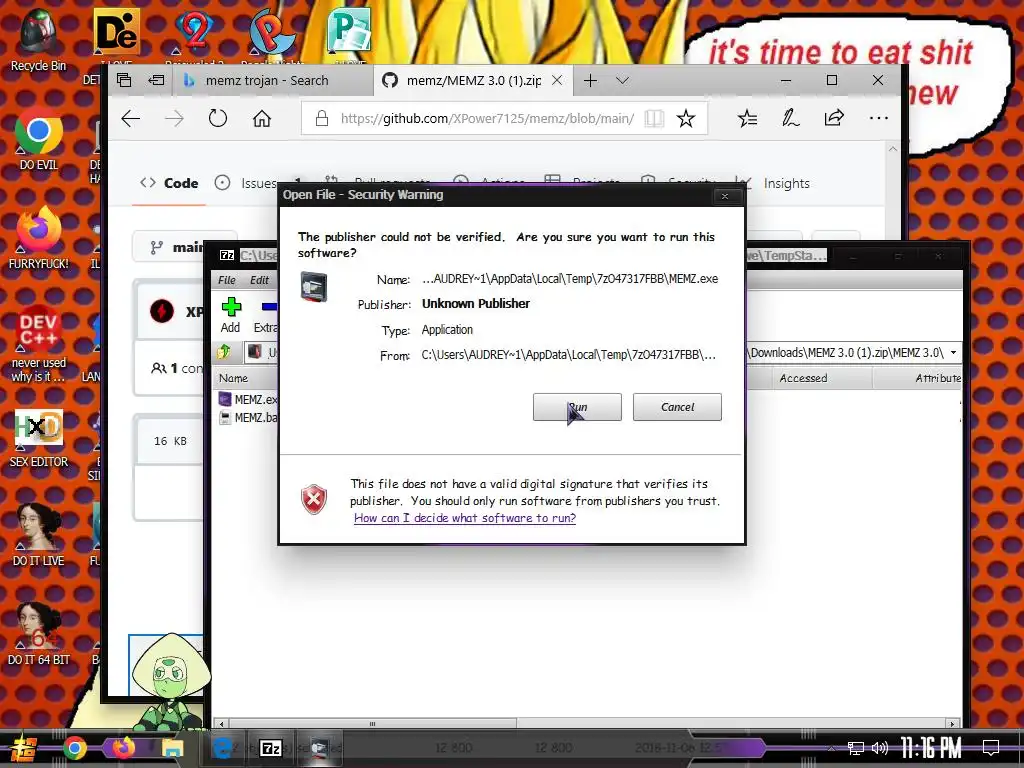Add page to favorites star in address bar
This screenshot has height=768, width=1024.
(x=686, y=118)
